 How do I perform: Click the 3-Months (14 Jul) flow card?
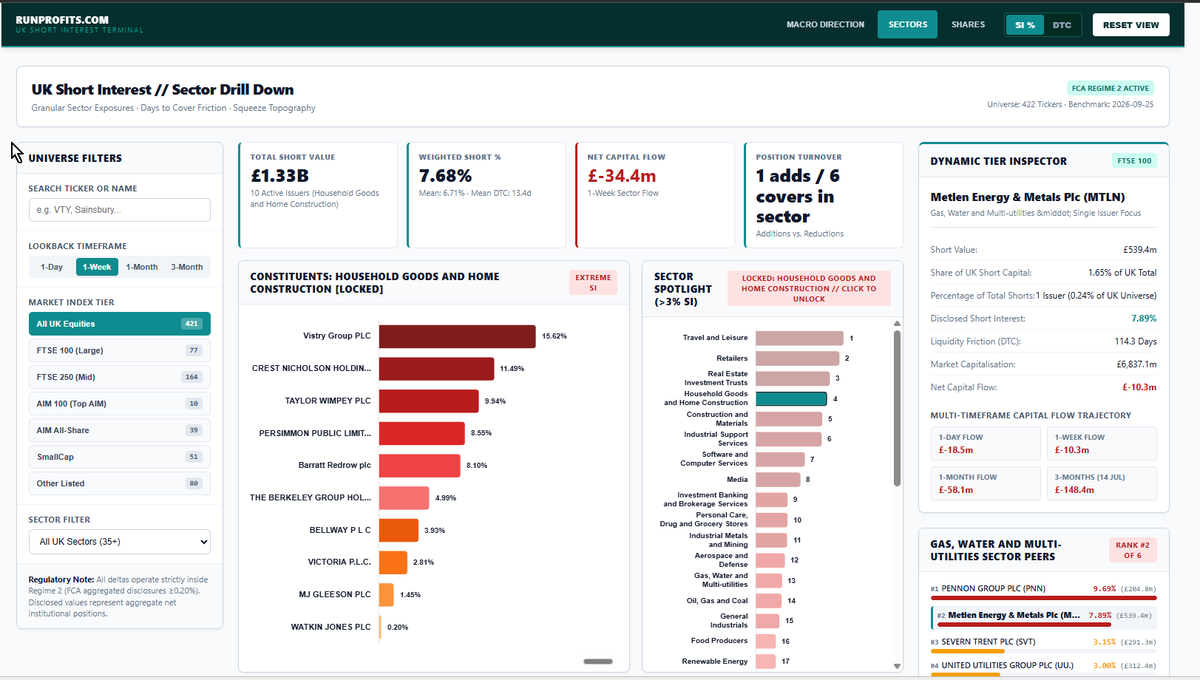click(x=1101, y=483)
